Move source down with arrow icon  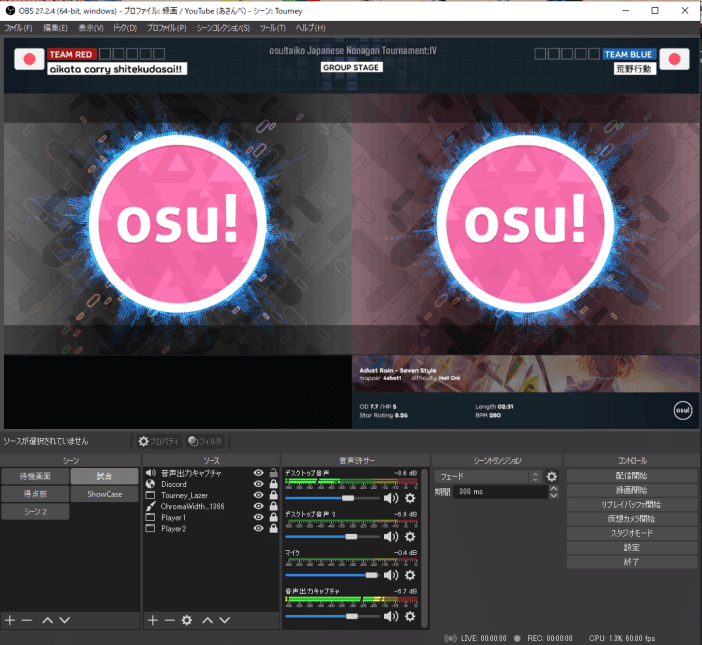point(225,620)
